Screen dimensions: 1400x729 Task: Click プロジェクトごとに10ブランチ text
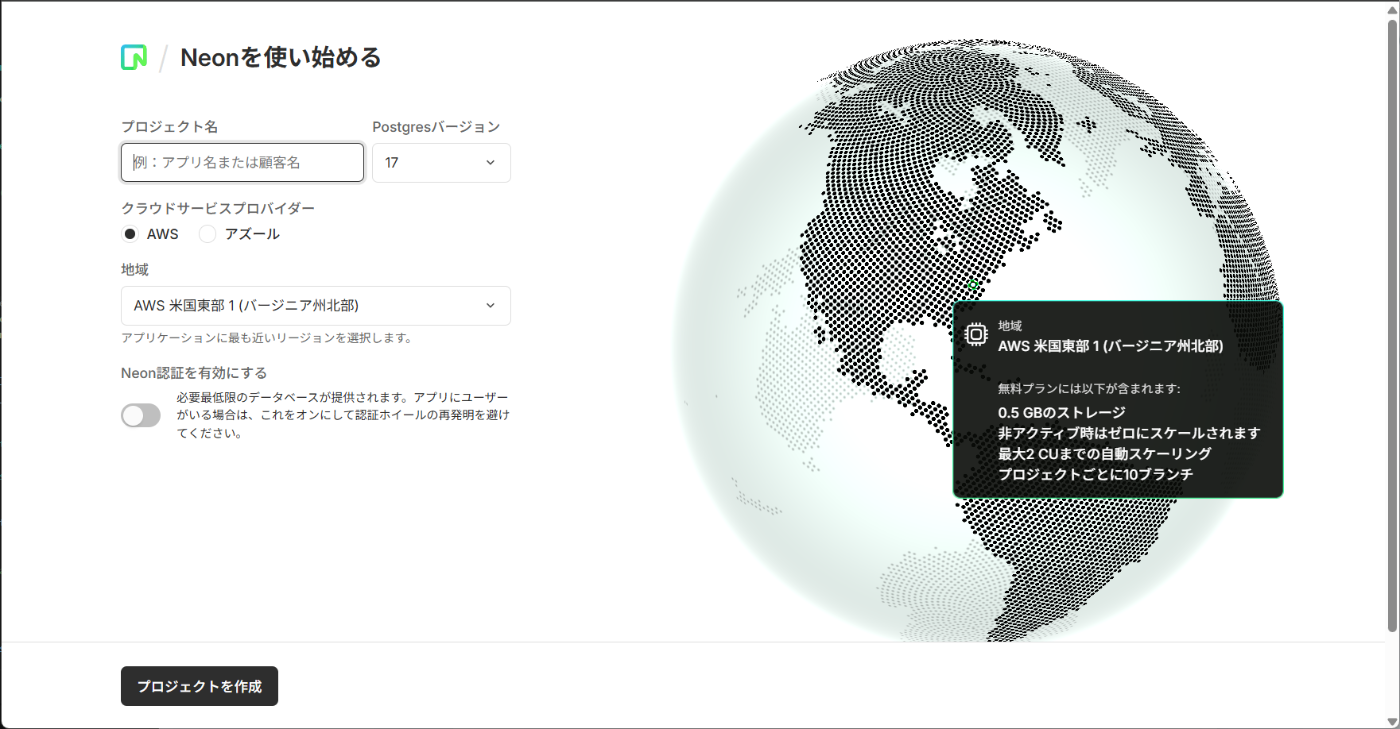click(x=1096, y=475)
